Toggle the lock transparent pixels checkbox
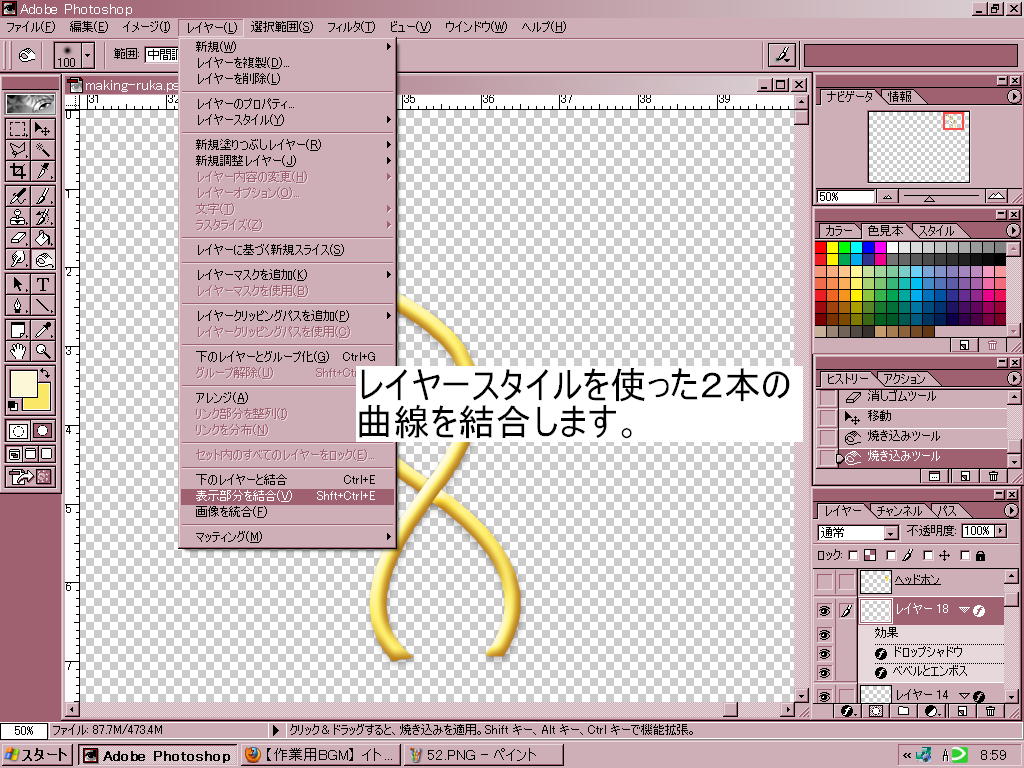This screenshot has height=768, width=1024. 852,555
